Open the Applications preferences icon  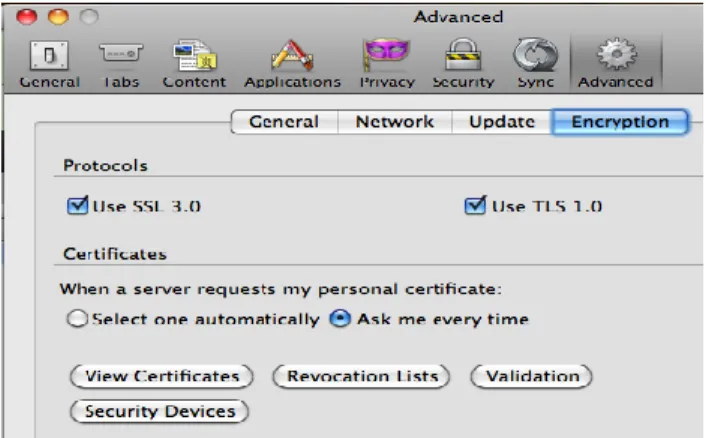[x=292, y=55]
